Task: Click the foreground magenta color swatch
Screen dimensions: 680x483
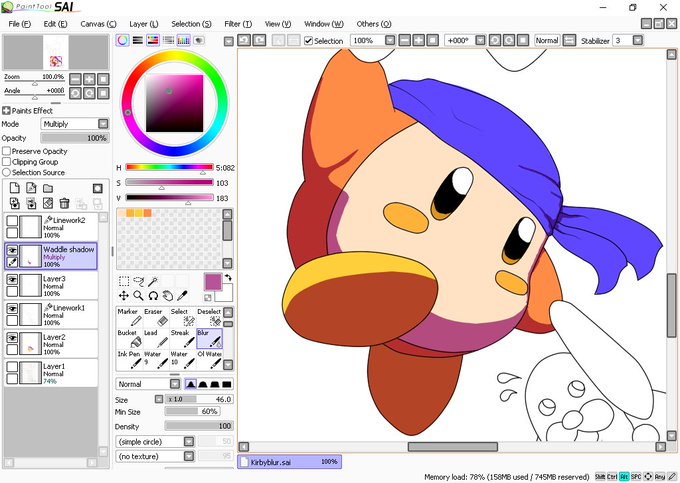Action: (x=213, y=282)
